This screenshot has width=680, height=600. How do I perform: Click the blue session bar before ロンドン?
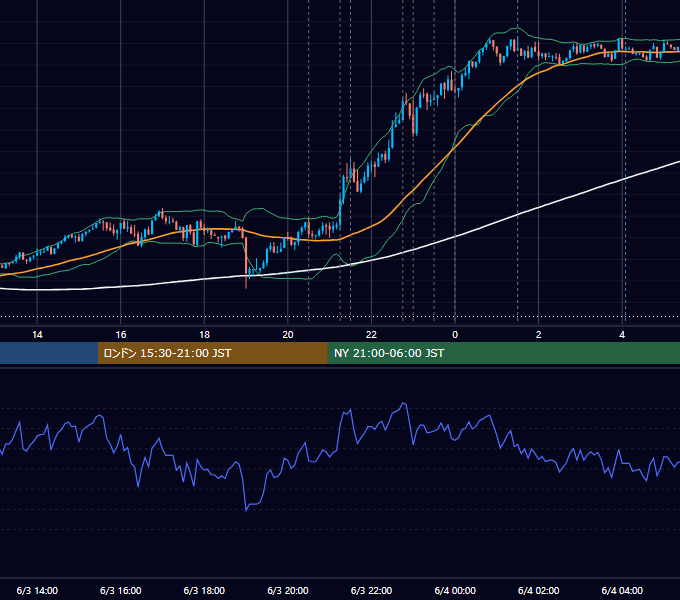pos(49,353)
